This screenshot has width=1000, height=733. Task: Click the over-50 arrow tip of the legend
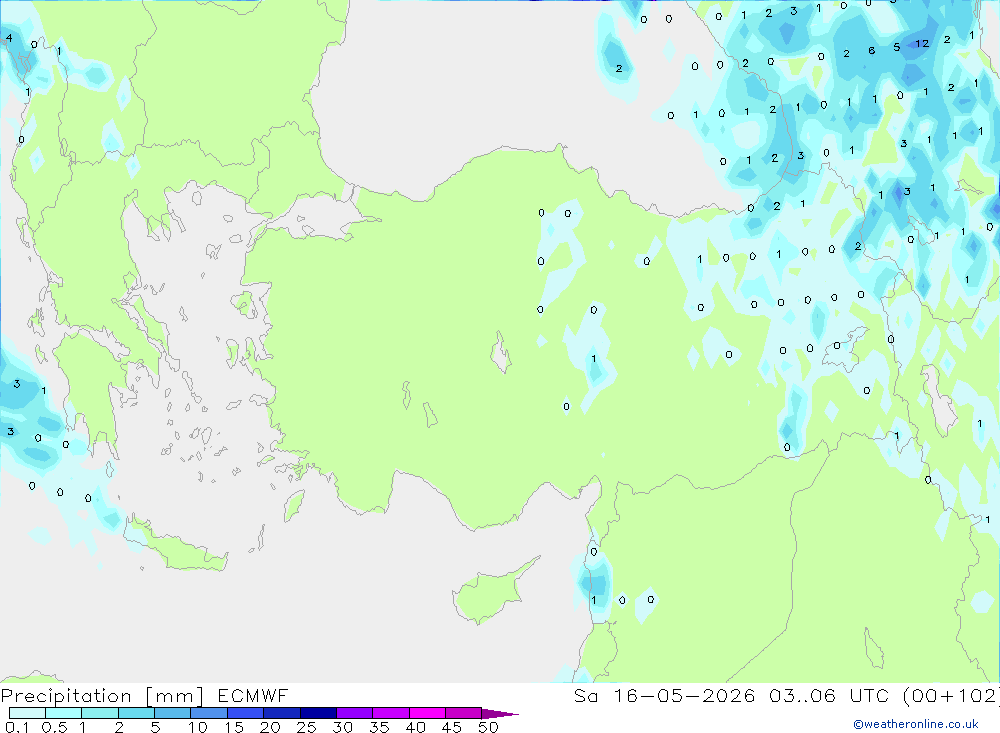pos(500,714)
